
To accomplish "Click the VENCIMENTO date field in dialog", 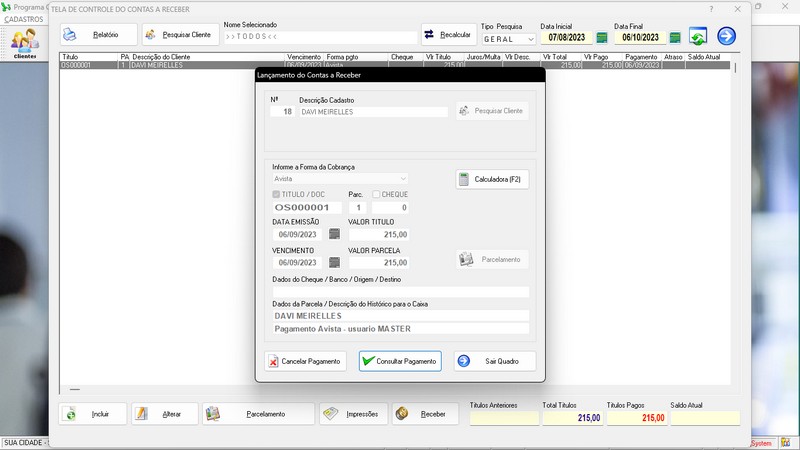I will (x=297, y=263).
